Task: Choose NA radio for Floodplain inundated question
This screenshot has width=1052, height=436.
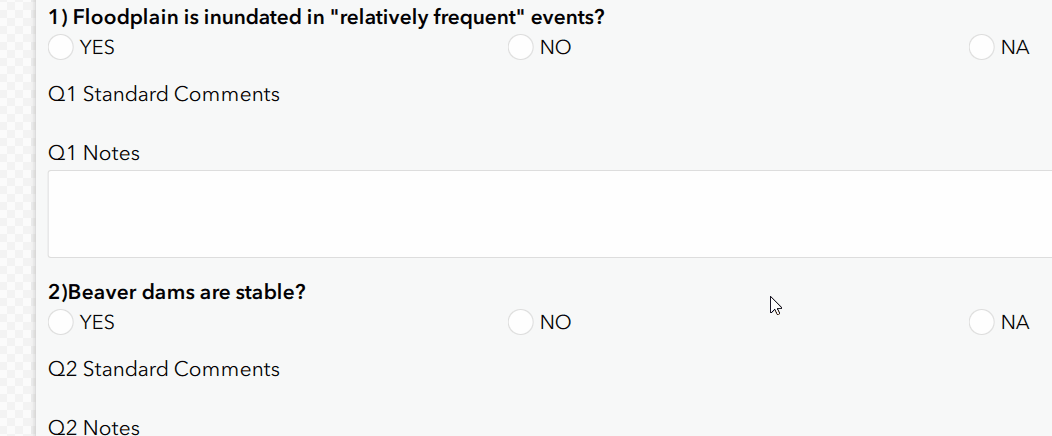Action: 981,47
